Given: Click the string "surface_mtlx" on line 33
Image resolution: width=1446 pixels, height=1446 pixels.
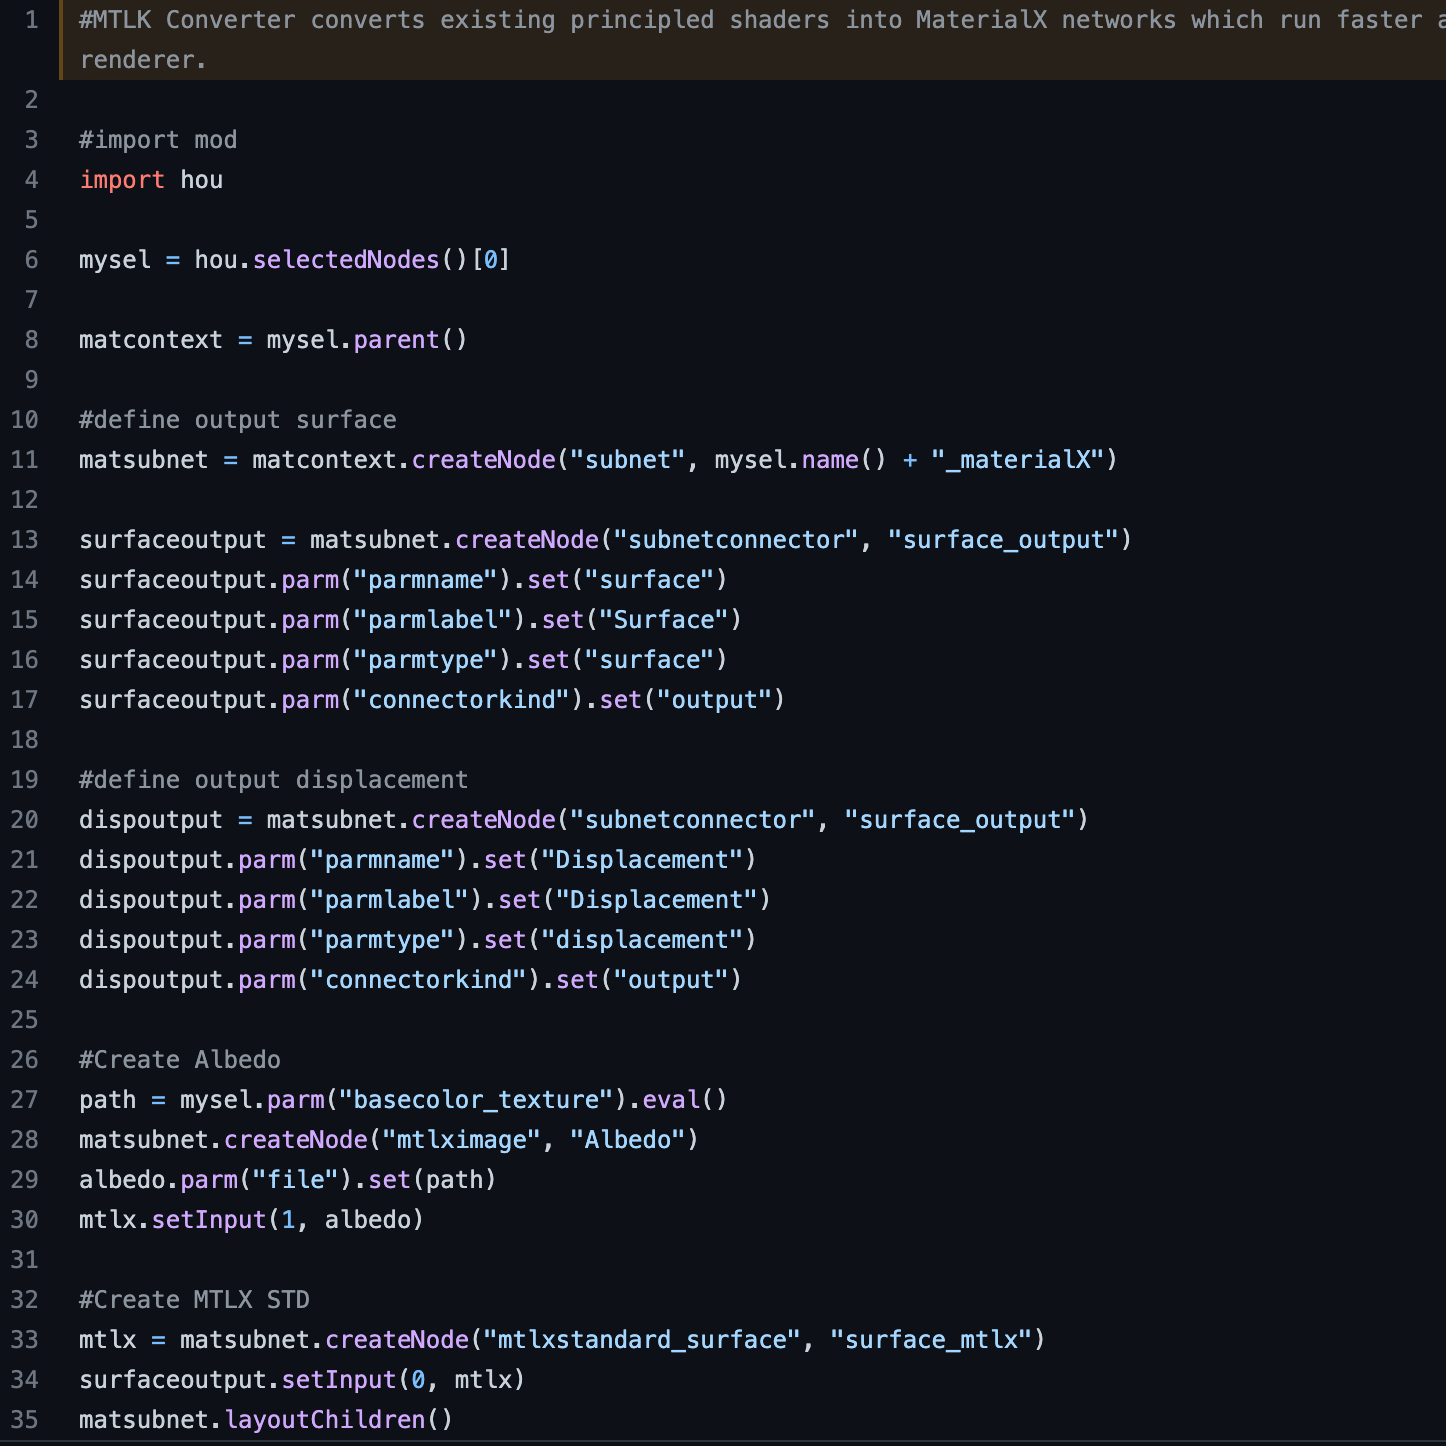Looking at the screenshot, I should [x=931, y=1340].
